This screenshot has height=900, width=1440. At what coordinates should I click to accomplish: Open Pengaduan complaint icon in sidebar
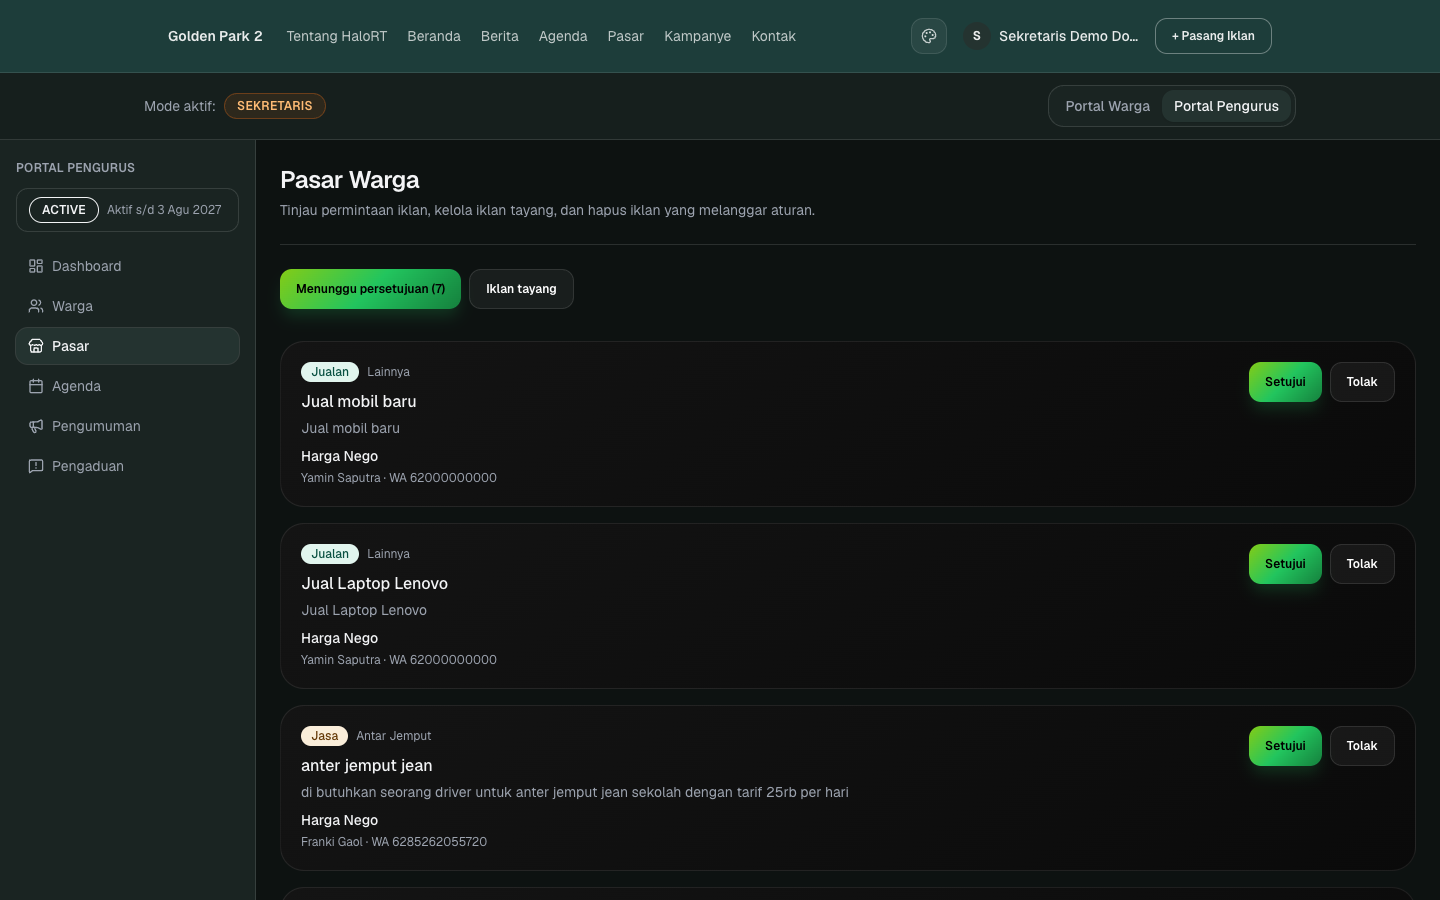tap(36, 466)
